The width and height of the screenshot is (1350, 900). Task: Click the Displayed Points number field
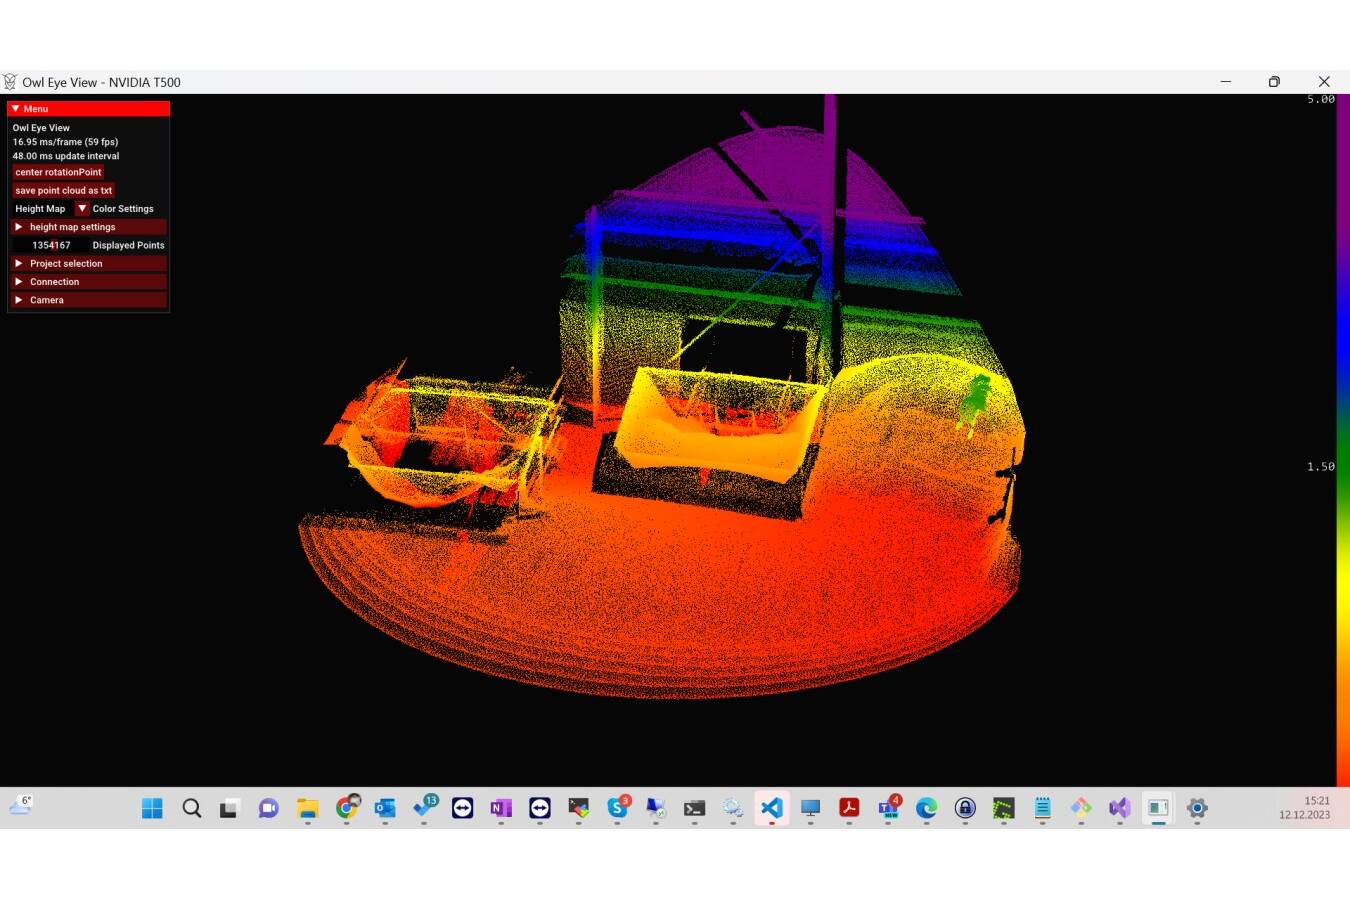click(51, 245)
